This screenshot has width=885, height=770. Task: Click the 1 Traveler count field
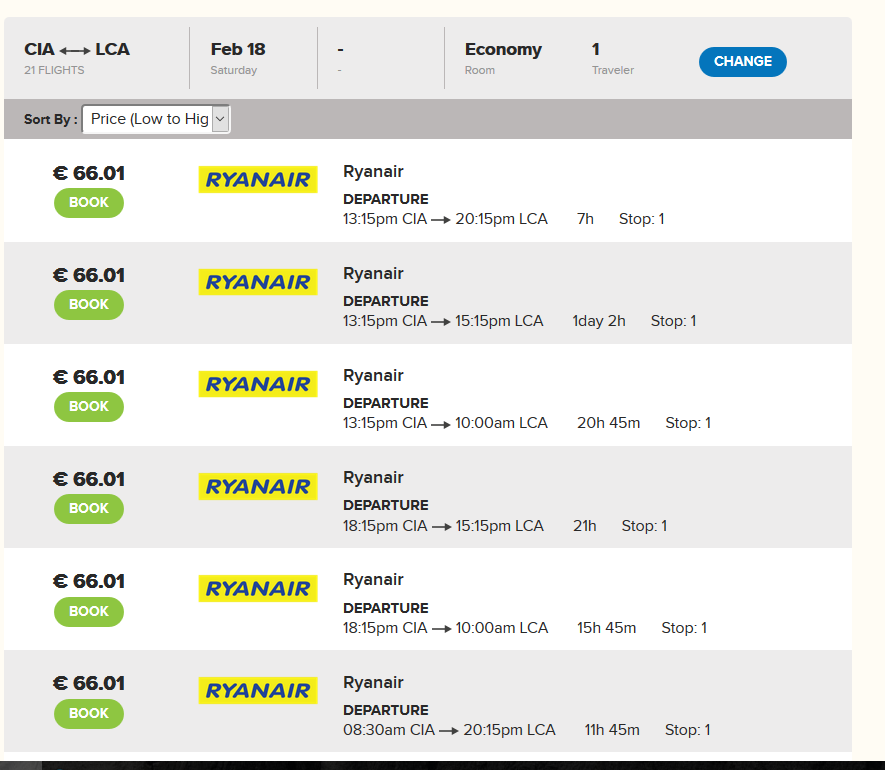pos(612,58)
